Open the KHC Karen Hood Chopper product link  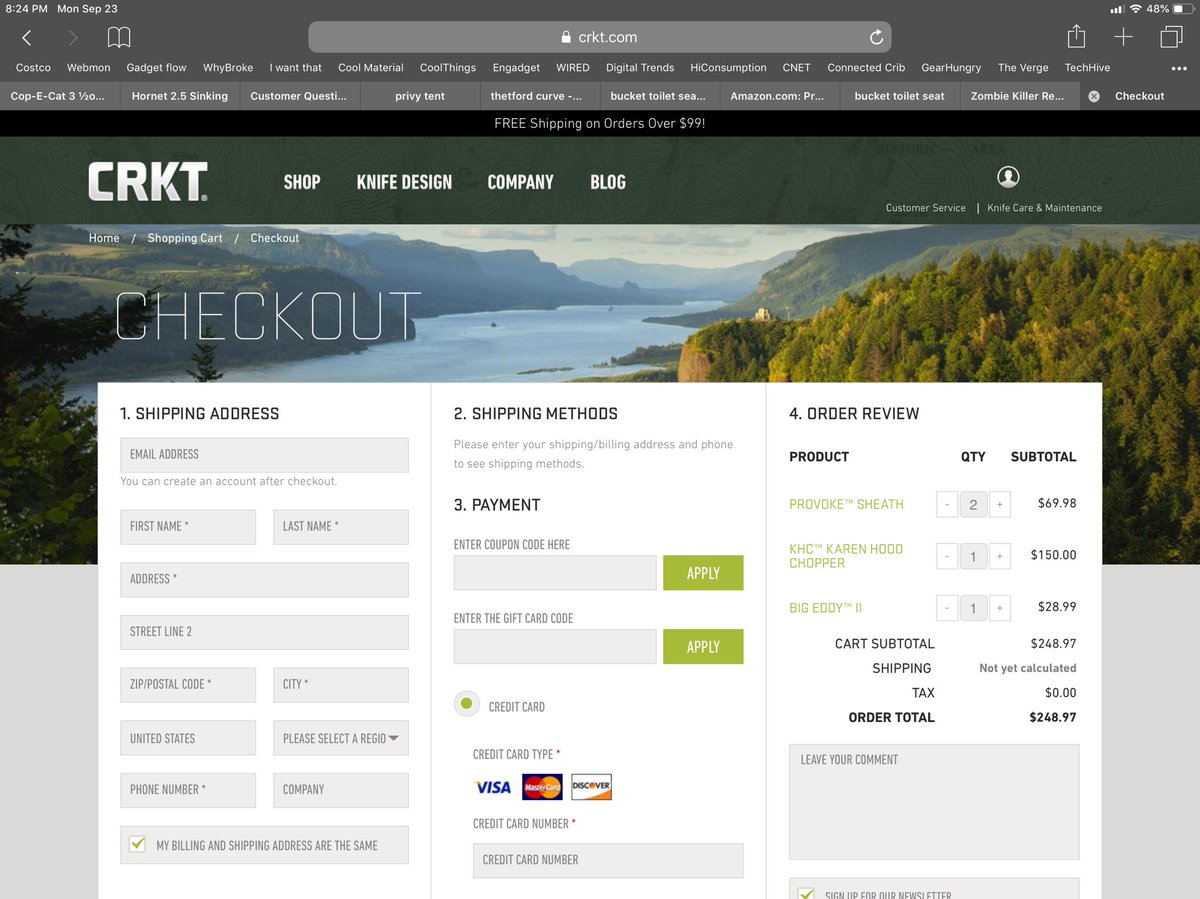click(x=846, y=556)
